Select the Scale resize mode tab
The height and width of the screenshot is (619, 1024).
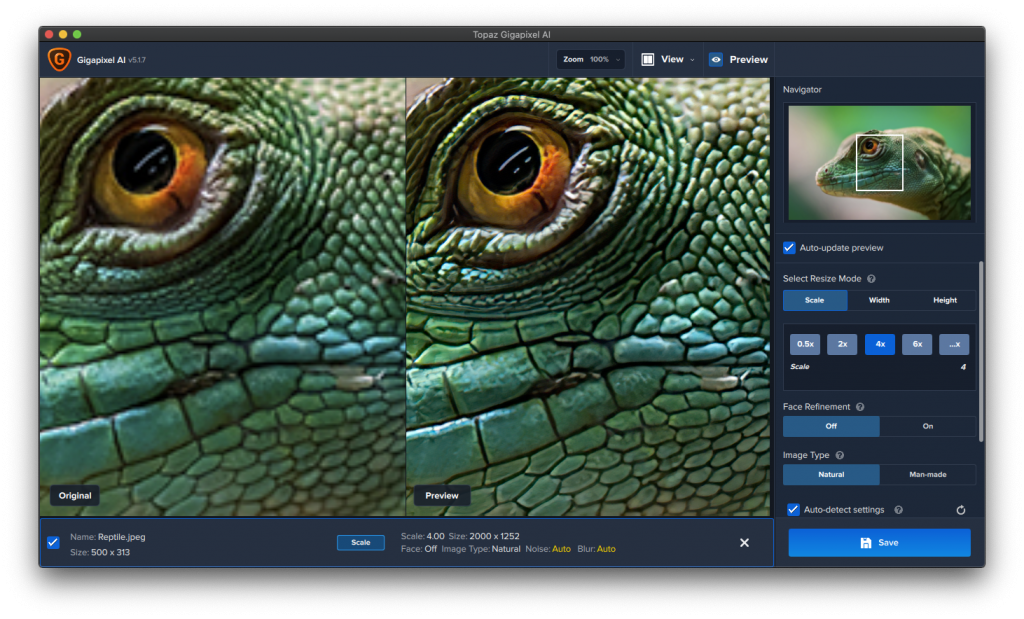click(815, 300)
